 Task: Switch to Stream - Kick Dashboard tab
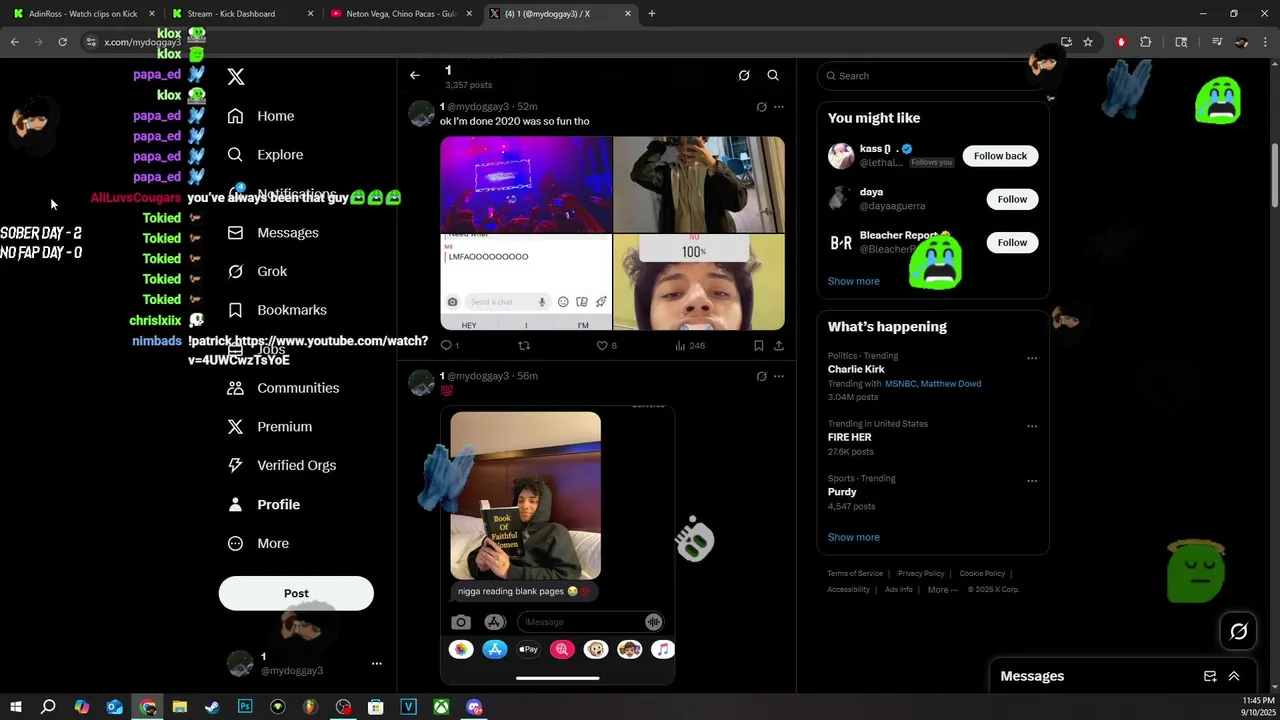pos(242,14)
